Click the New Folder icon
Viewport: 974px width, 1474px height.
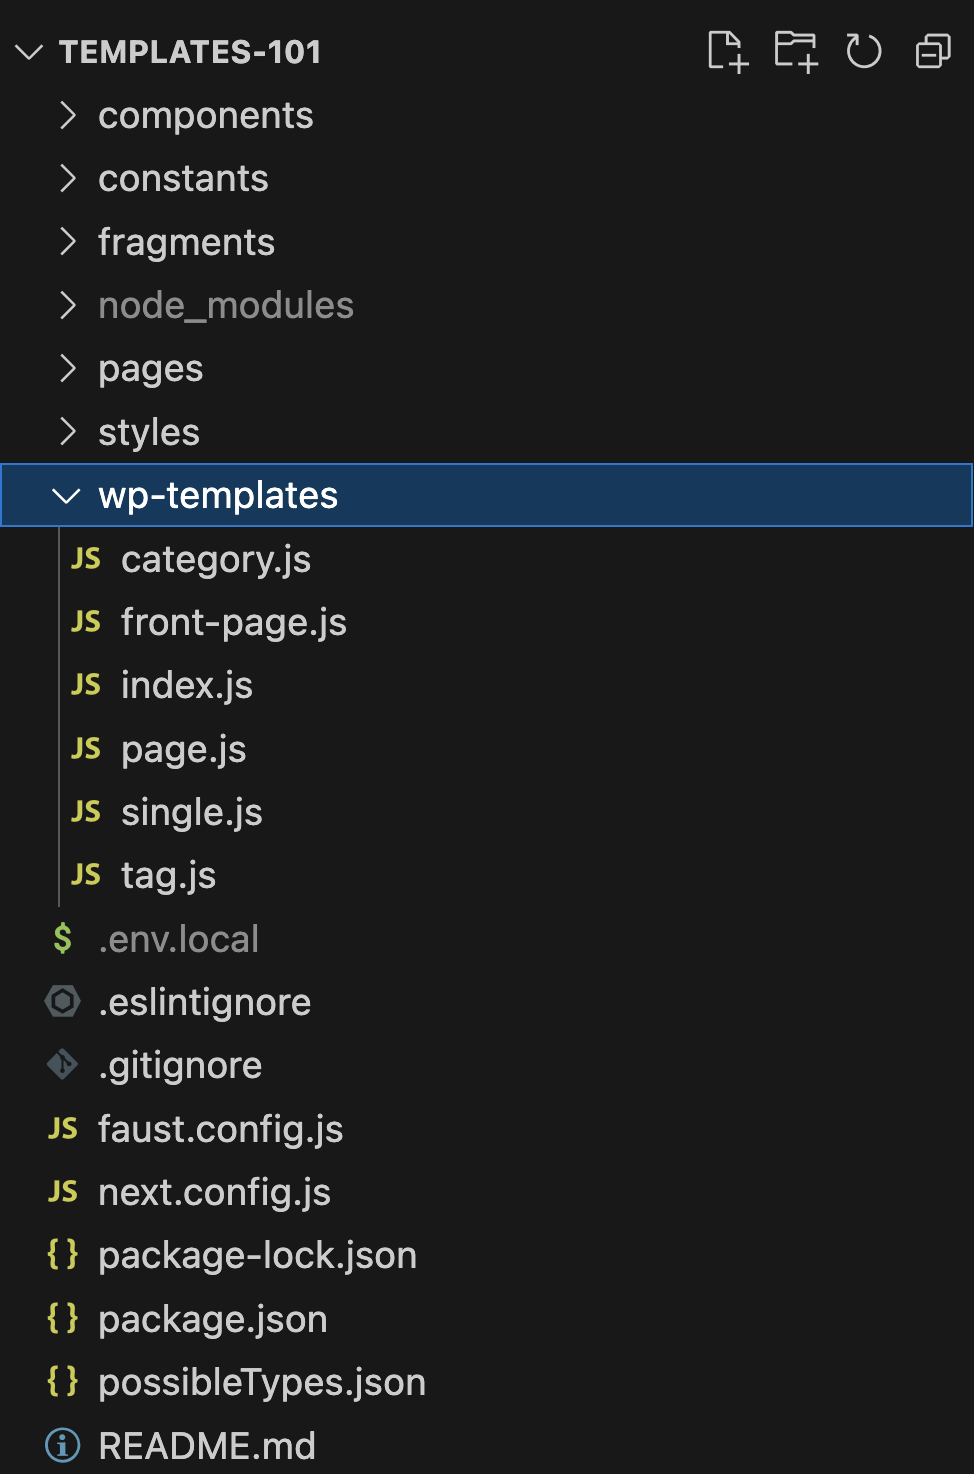(796, 51)
